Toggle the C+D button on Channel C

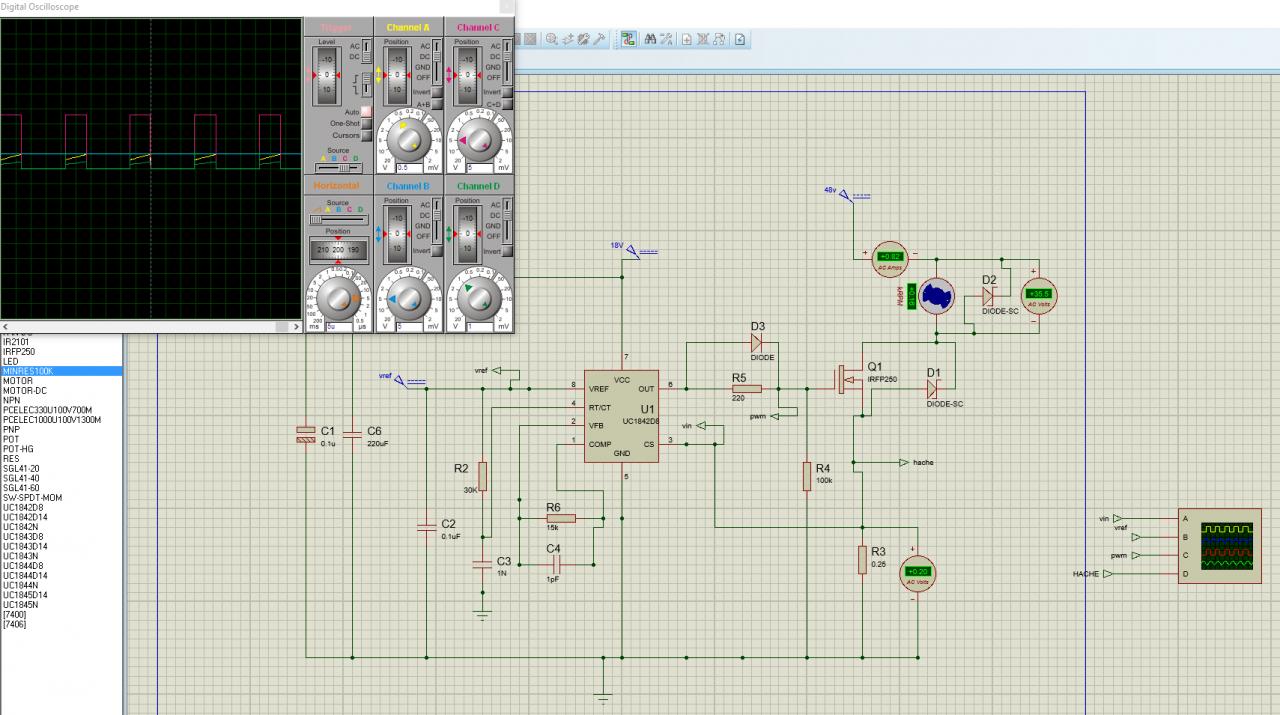pyautogui.click(x=506, y=104)
